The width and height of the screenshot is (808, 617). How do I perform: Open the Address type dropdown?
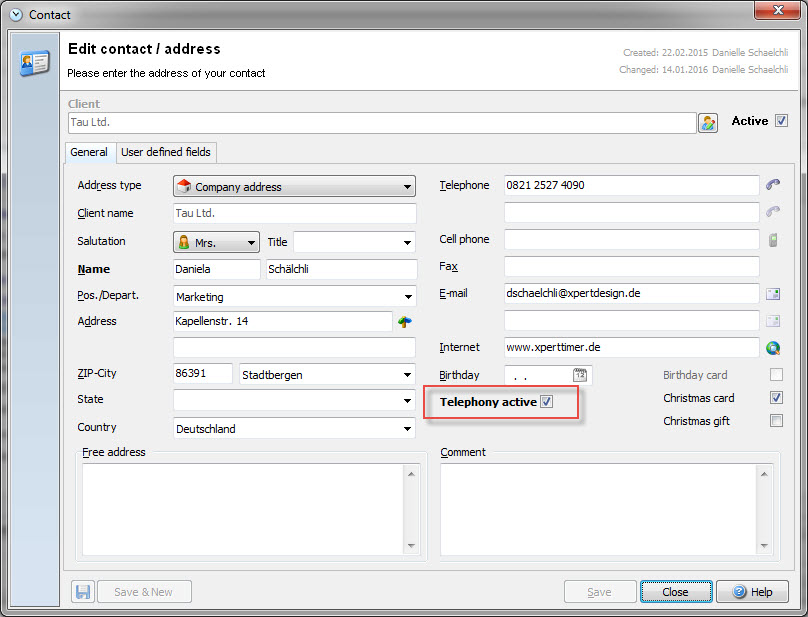click(294, 187)
